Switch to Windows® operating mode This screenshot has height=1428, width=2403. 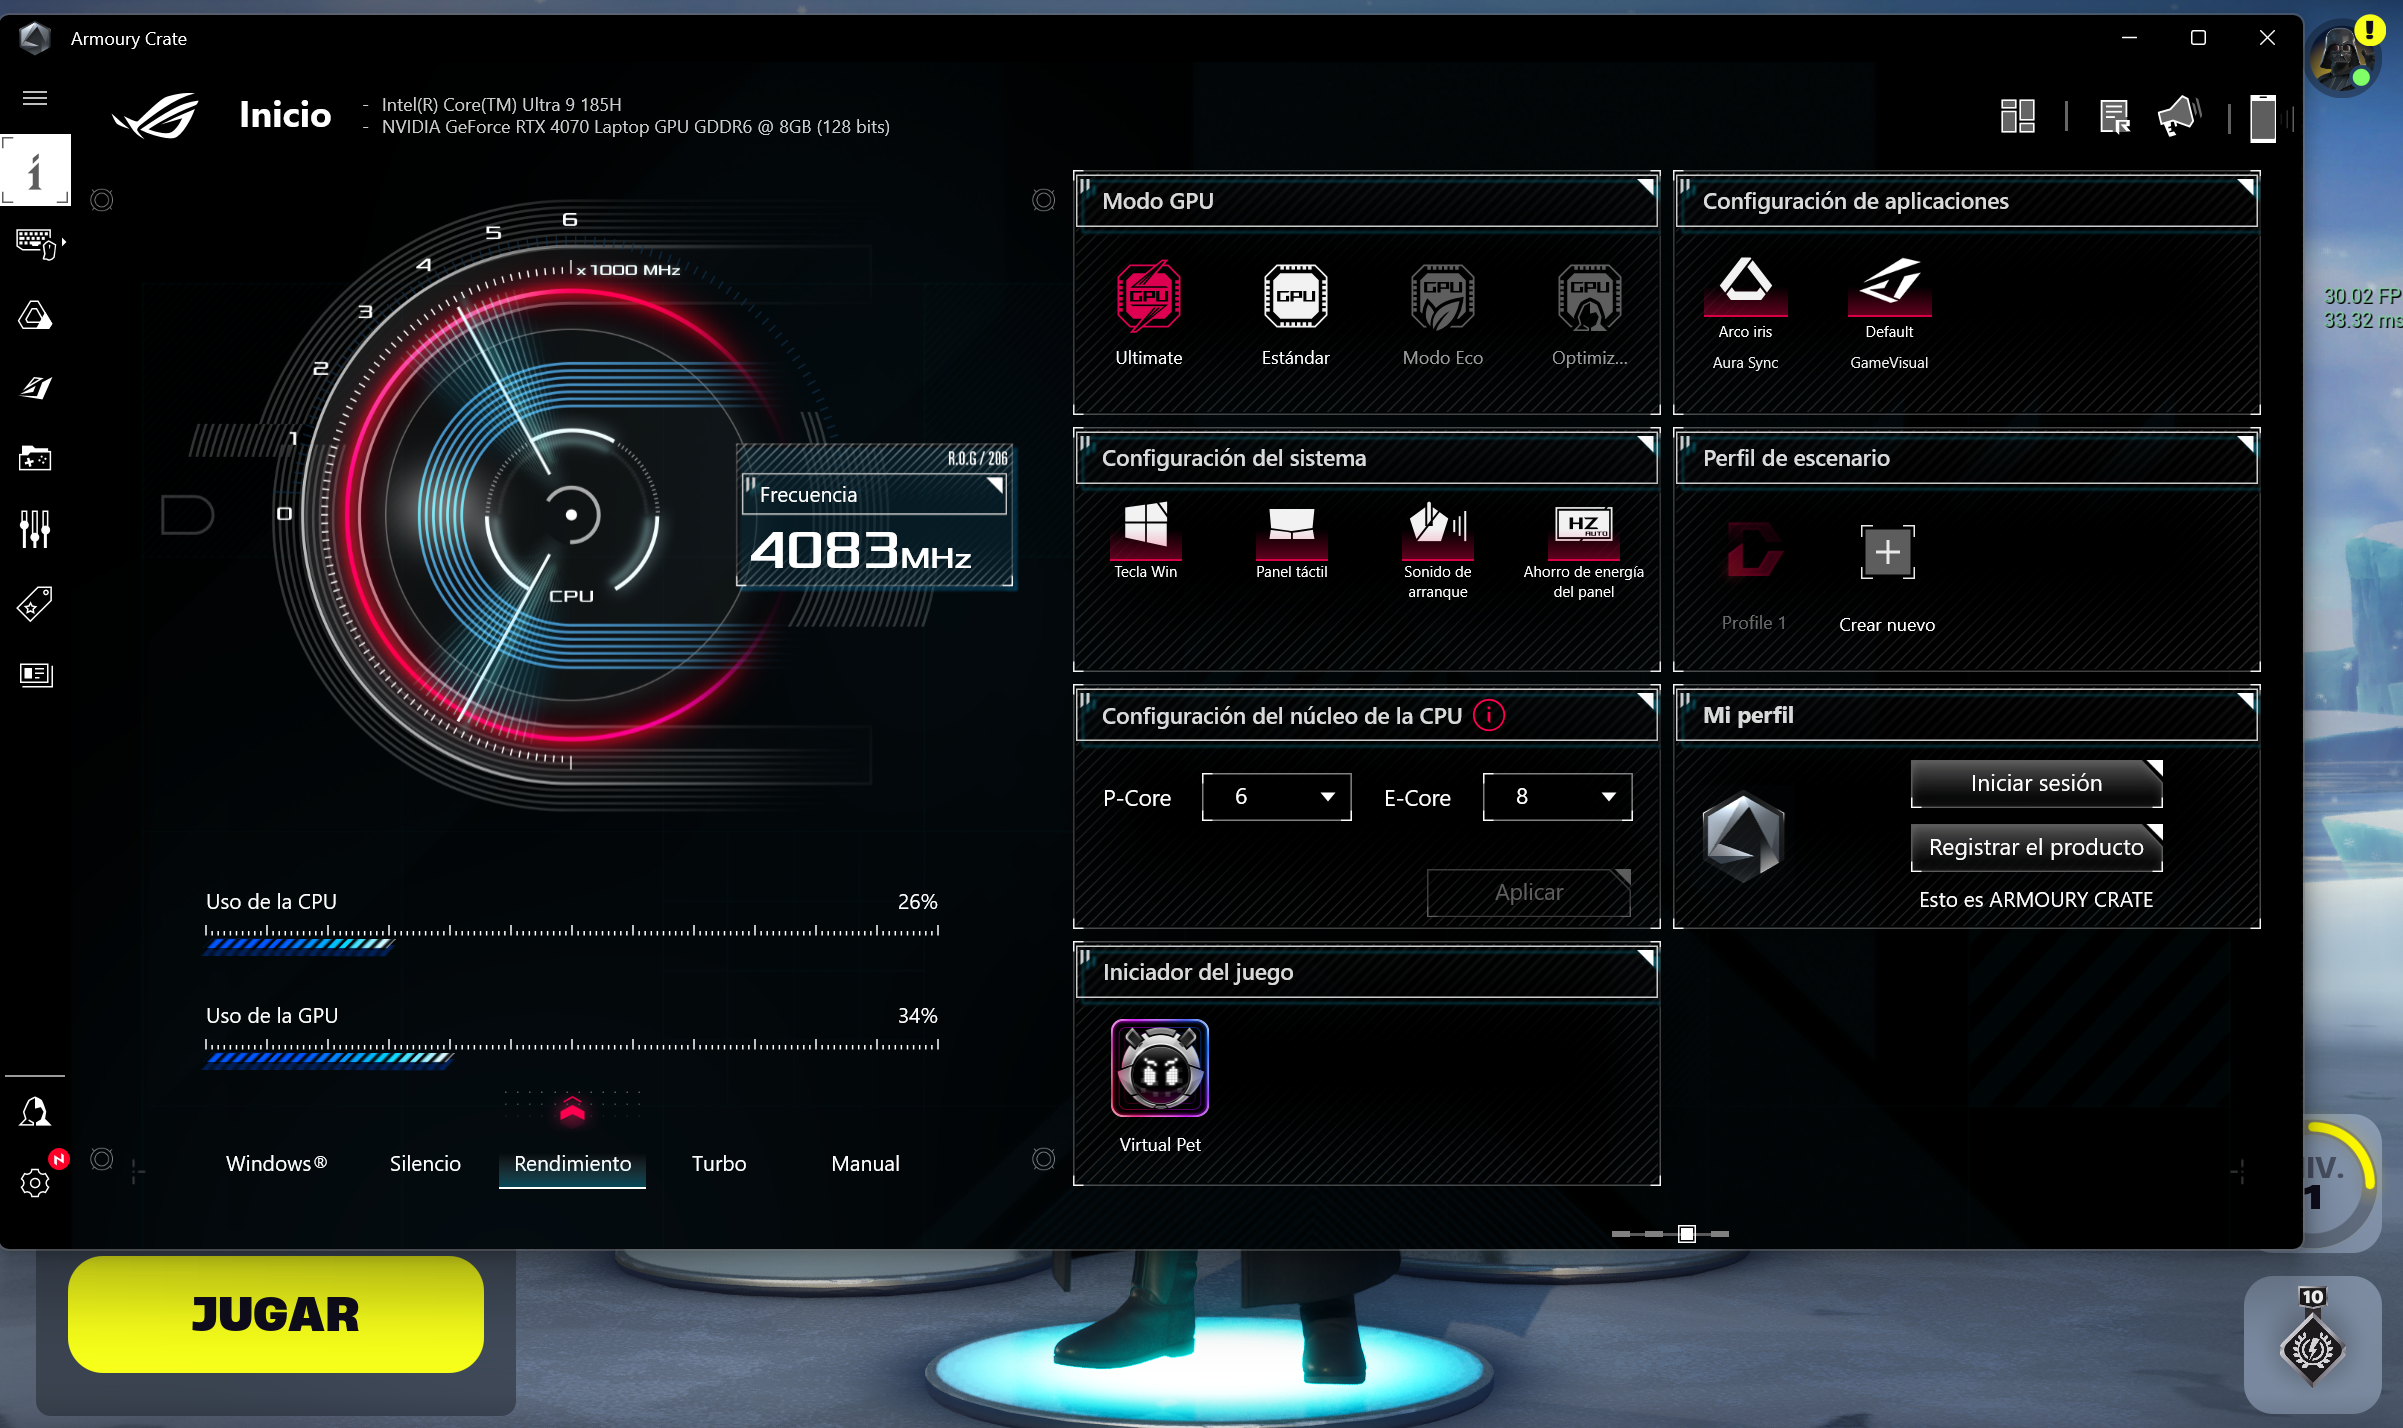[276, 1163]
